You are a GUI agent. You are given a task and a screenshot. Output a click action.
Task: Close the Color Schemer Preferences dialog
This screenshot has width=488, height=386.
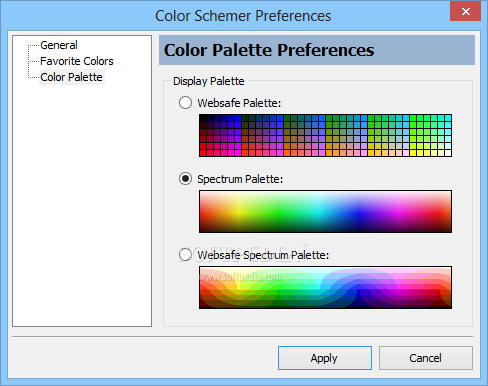[x=466, y=12]
